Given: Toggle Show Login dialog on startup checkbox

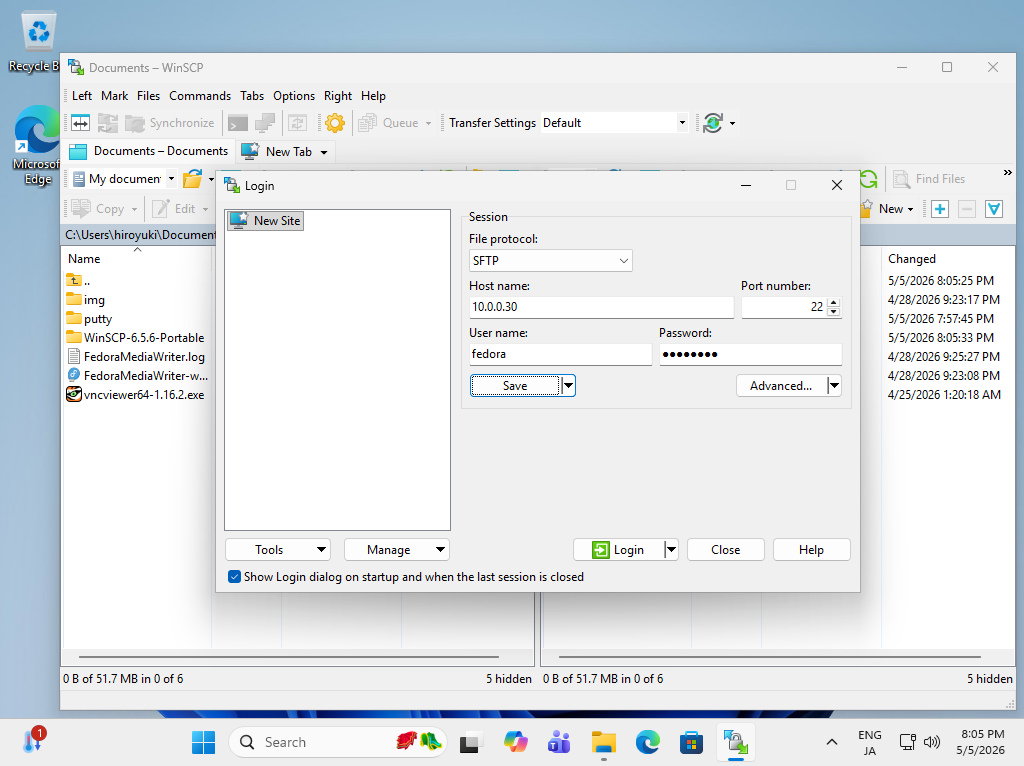Looking at the screenshot, I should point(234,577).
